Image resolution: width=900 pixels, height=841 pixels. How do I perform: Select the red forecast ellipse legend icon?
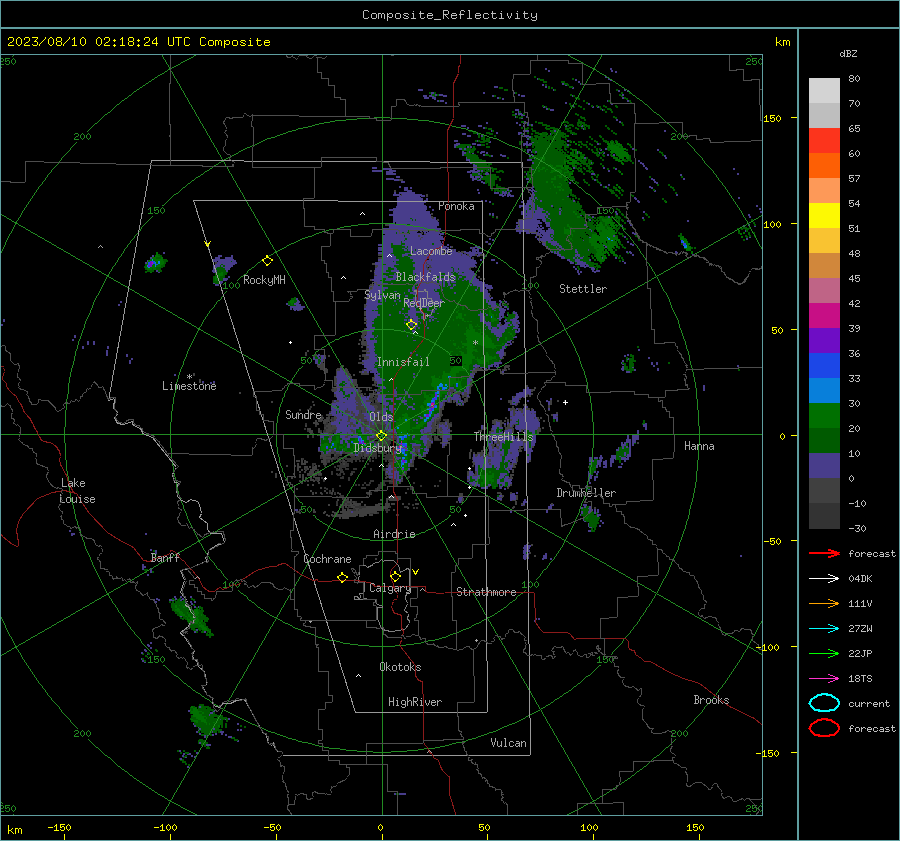coord(824,728)
